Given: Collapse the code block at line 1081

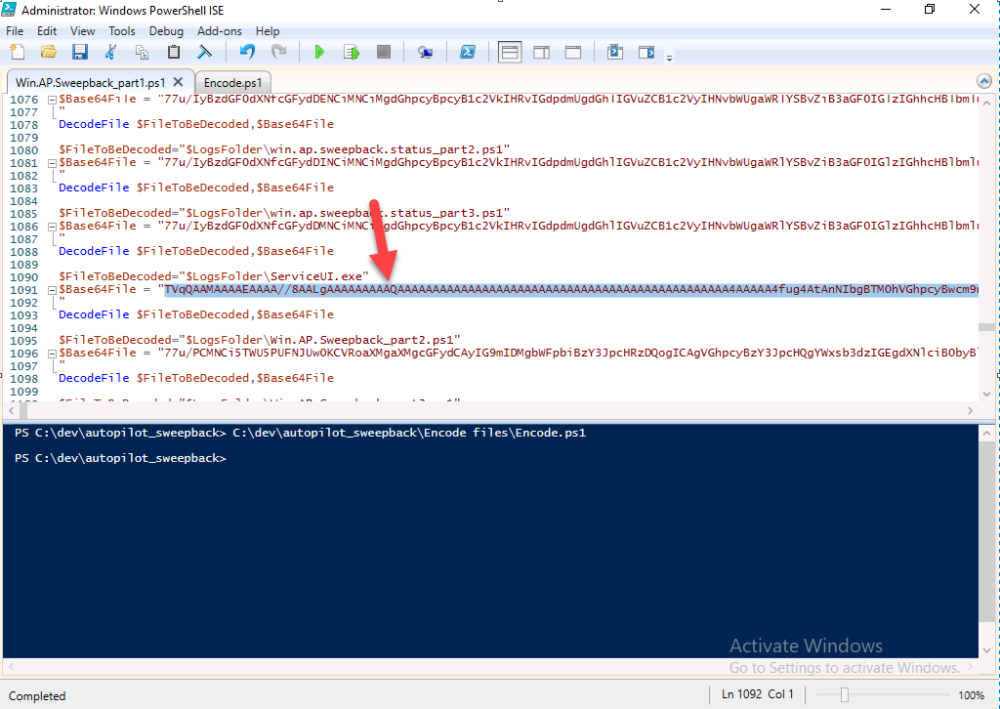Looking at the screenshot, I should (x=52, y=163).
